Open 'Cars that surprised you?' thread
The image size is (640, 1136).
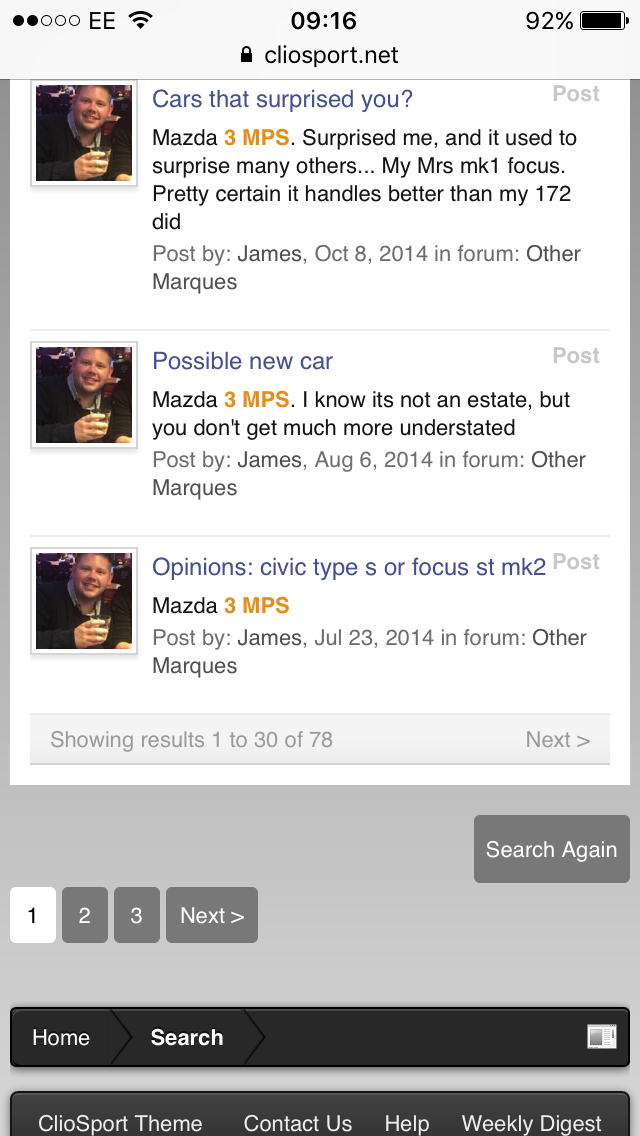(x=282, y=99)
